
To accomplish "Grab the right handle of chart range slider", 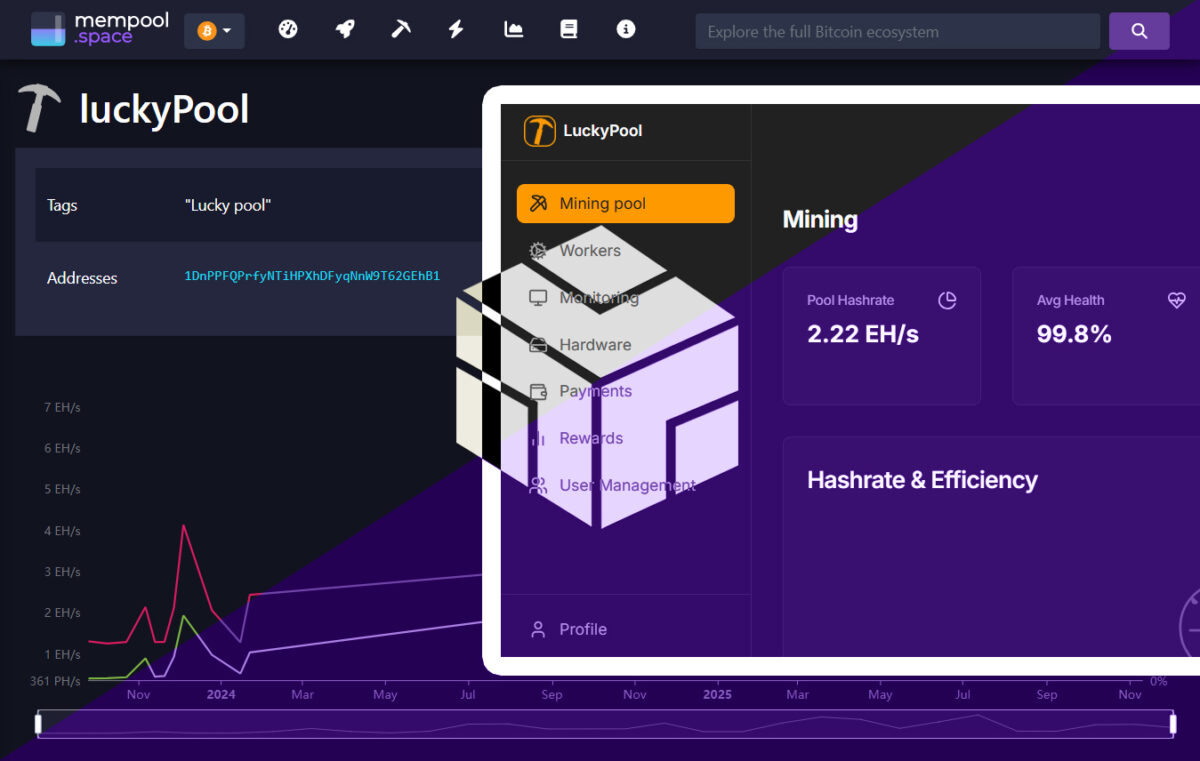I will point(1173,723).
